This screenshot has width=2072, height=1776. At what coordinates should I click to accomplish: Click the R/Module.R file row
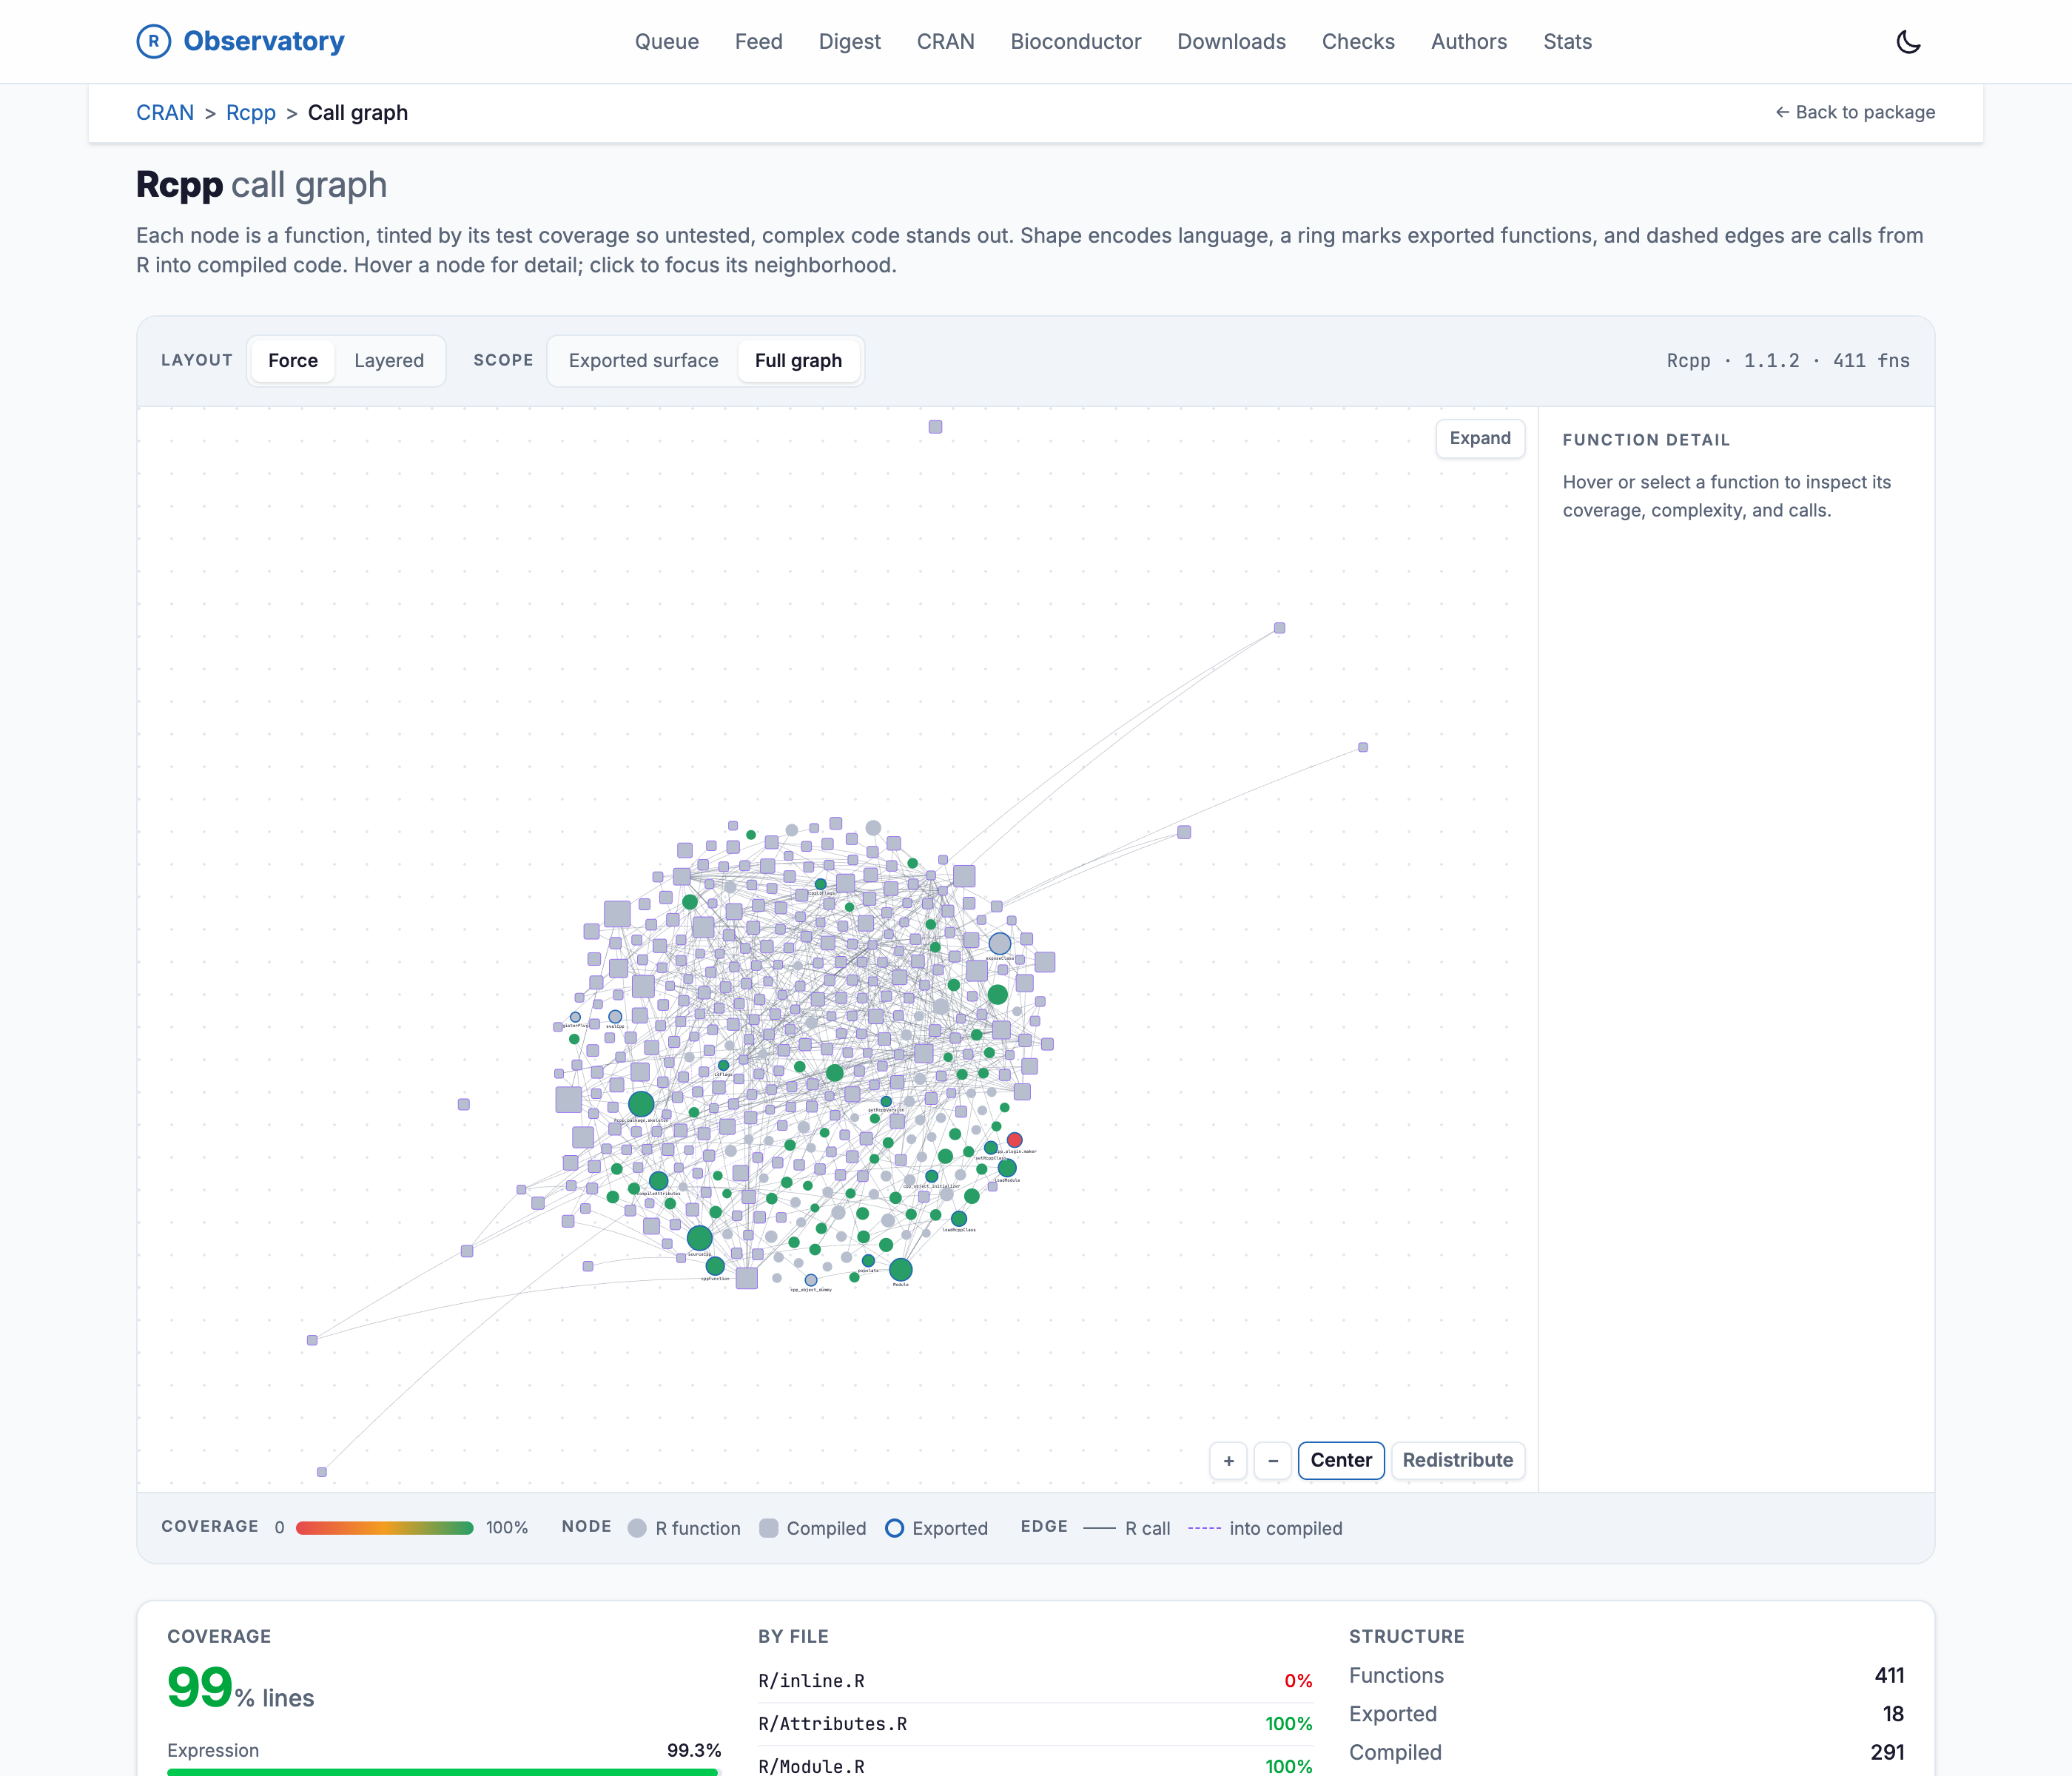[x=1035, y=1765]
